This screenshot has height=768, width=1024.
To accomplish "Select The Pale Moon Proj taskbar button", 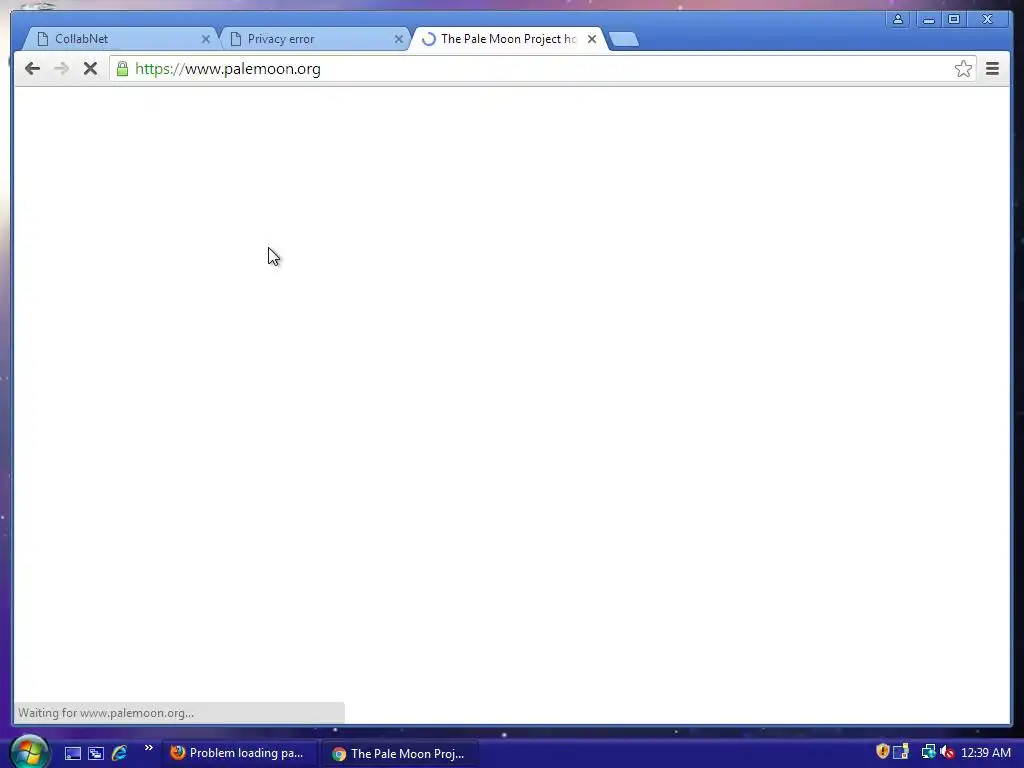I will [x=400, y=753].
